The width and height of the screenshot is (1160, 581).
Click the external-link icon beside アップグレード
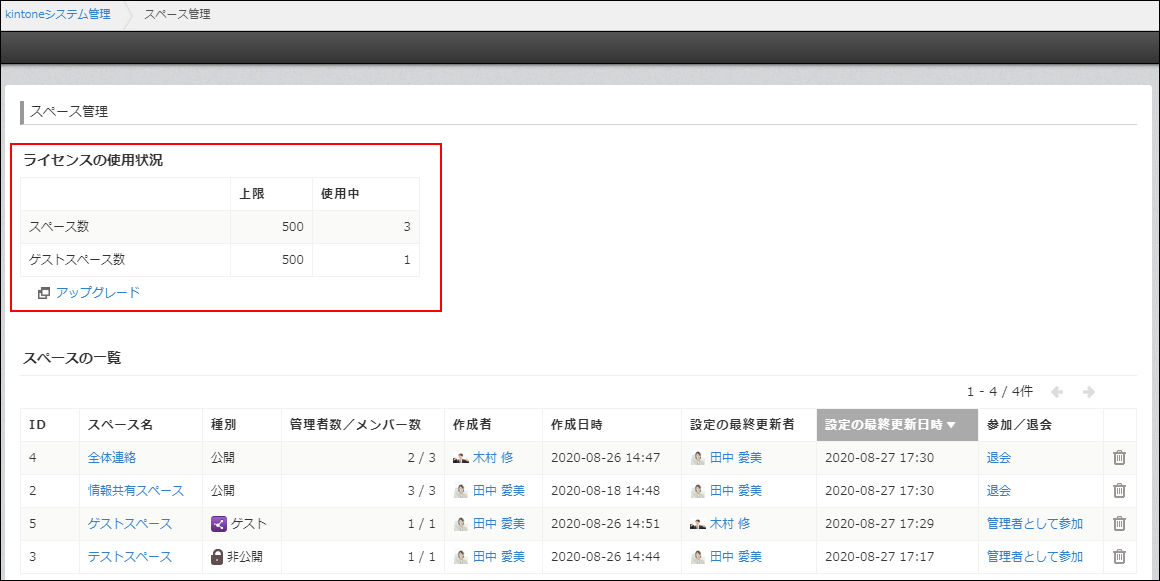point(44,294)
